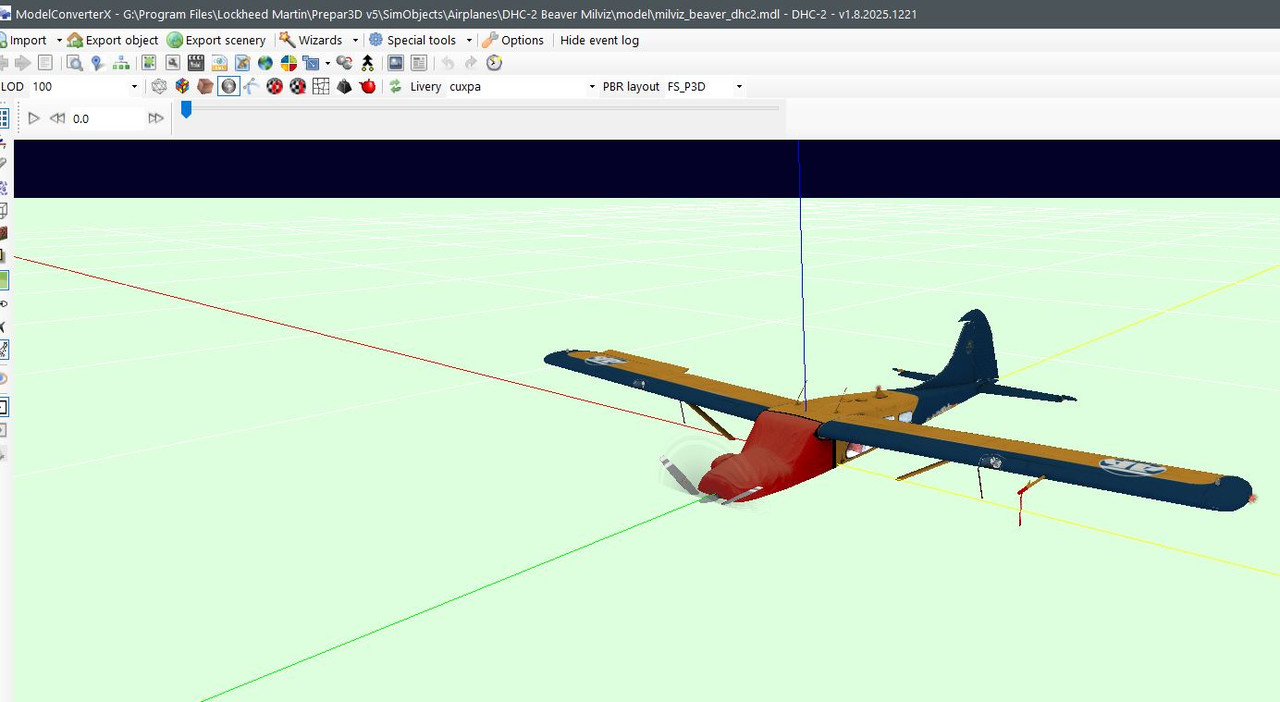Click the four-color circle icon

click(x=289, y=63)
